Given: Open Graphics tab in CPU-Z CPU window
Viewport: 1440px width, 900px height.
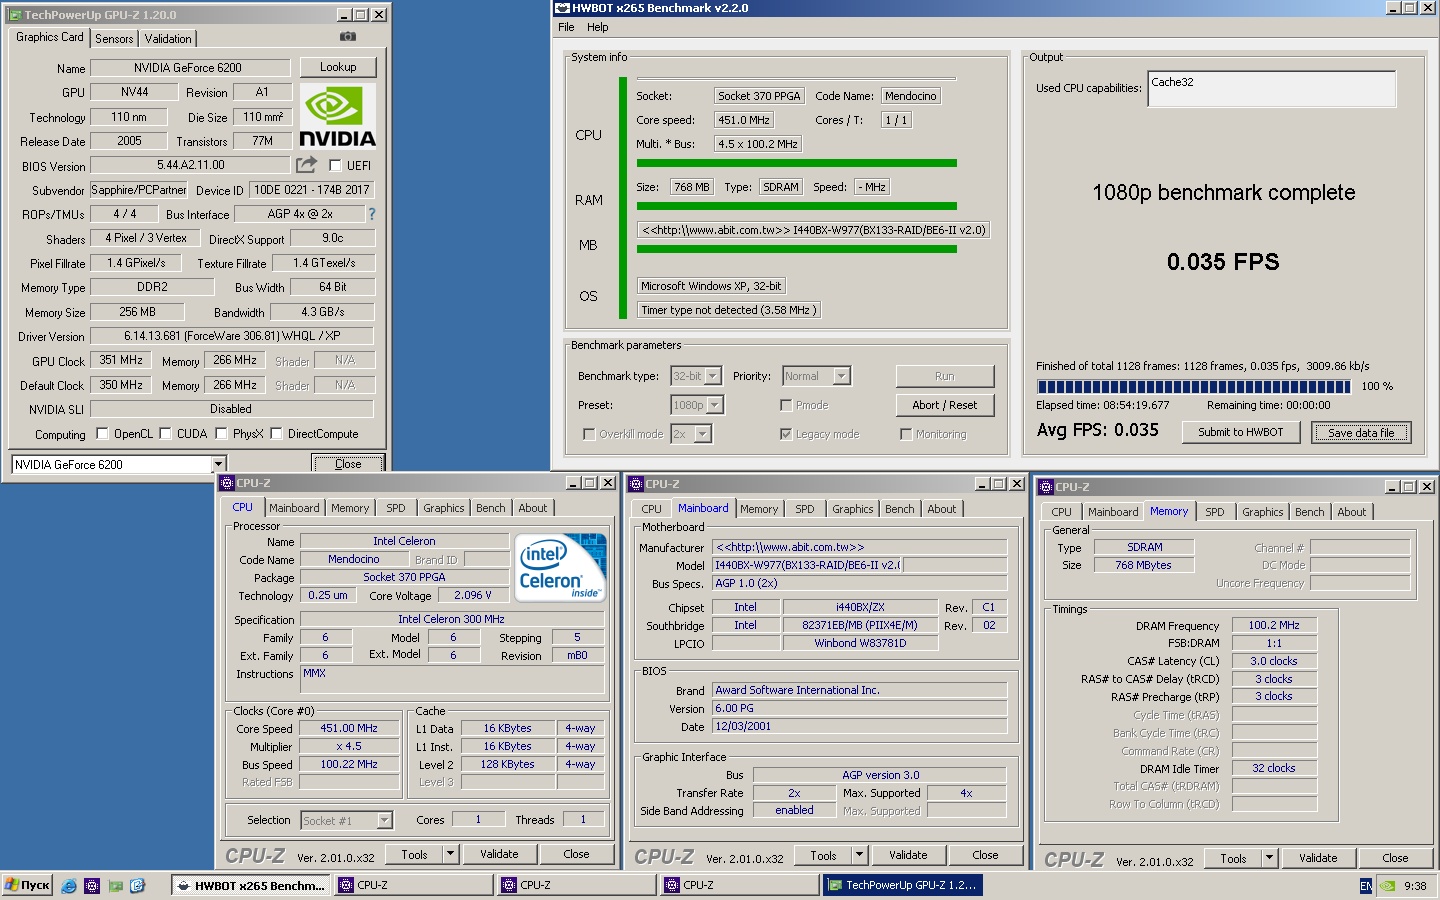Looking at the screenshot, I should [x=444, y=508].
